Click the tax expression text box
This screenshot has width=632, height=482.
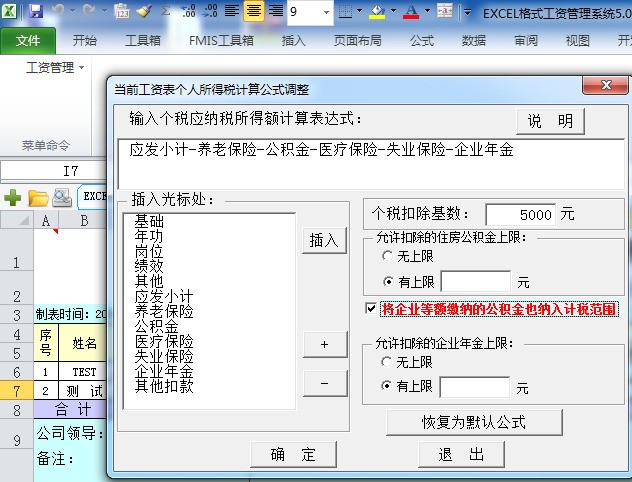tap(371, 164)
